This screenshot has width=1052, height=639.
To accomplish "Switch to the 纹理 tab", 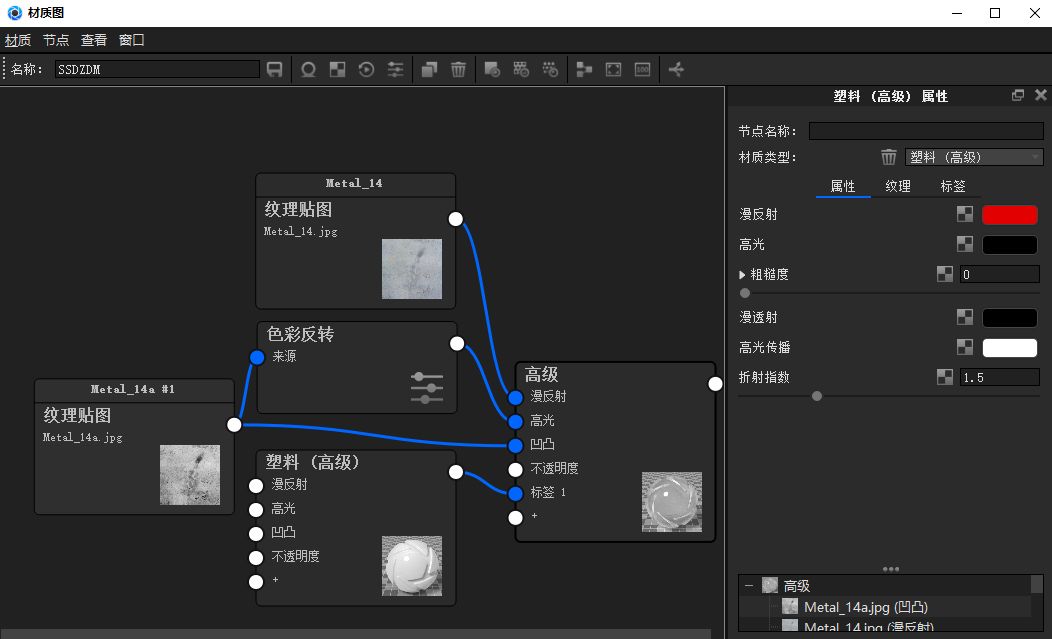I will [898, 186].
